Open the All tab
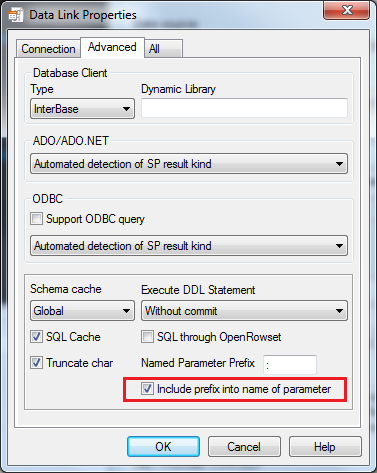 click(x=164, y=49)
